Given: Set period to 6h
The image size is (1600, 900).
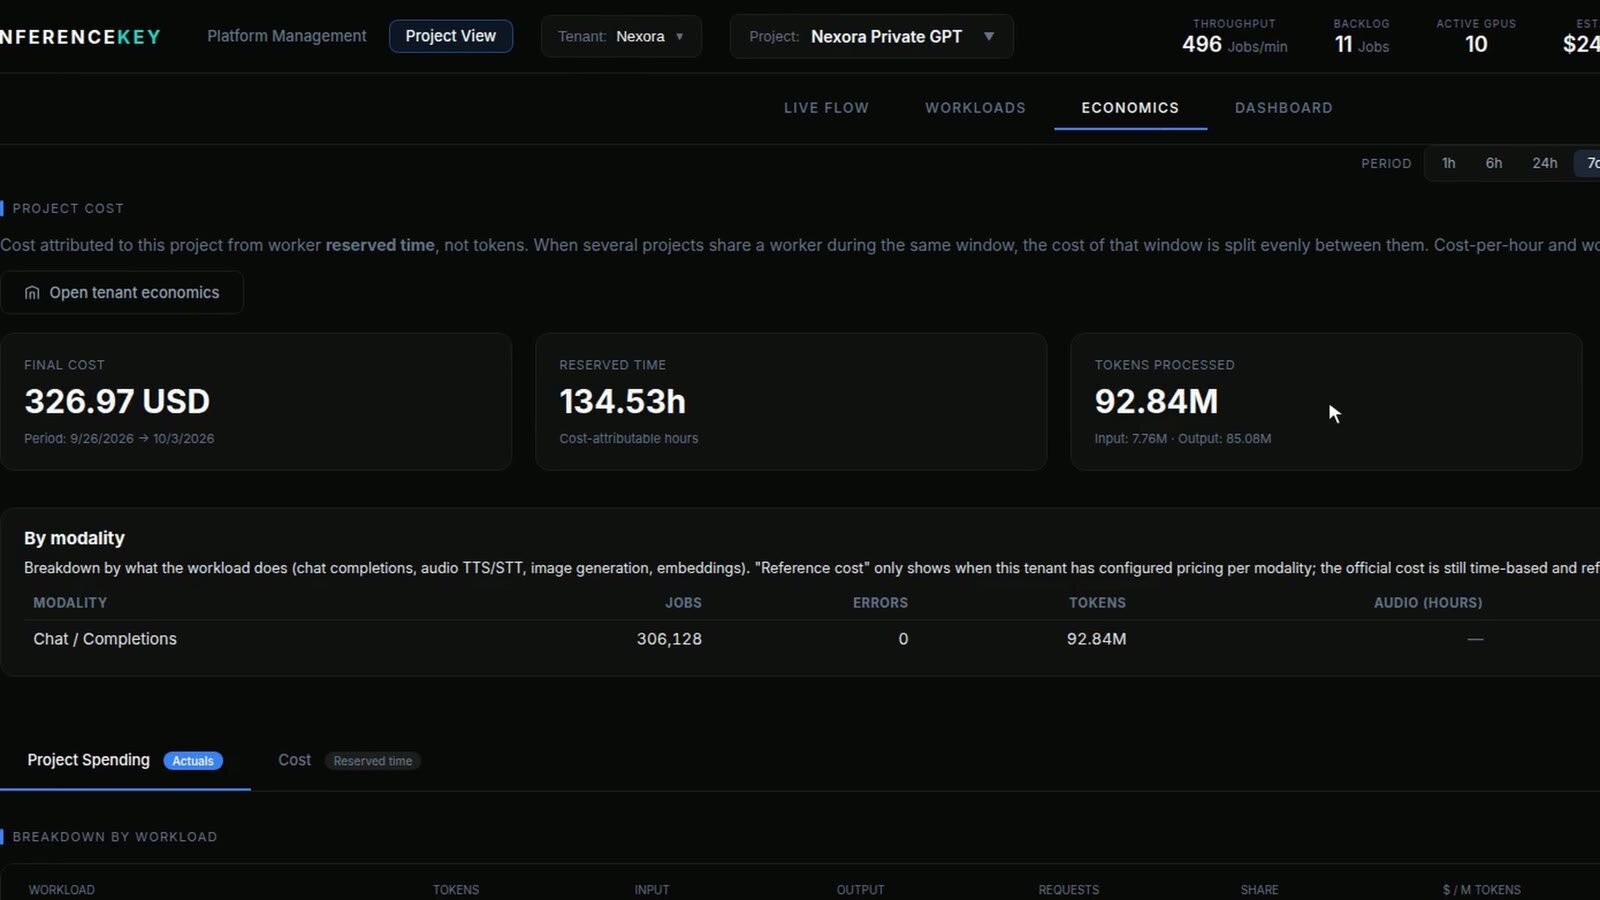Looking at the screenshot, I should pyautogui.click(x=1493, y=163).
